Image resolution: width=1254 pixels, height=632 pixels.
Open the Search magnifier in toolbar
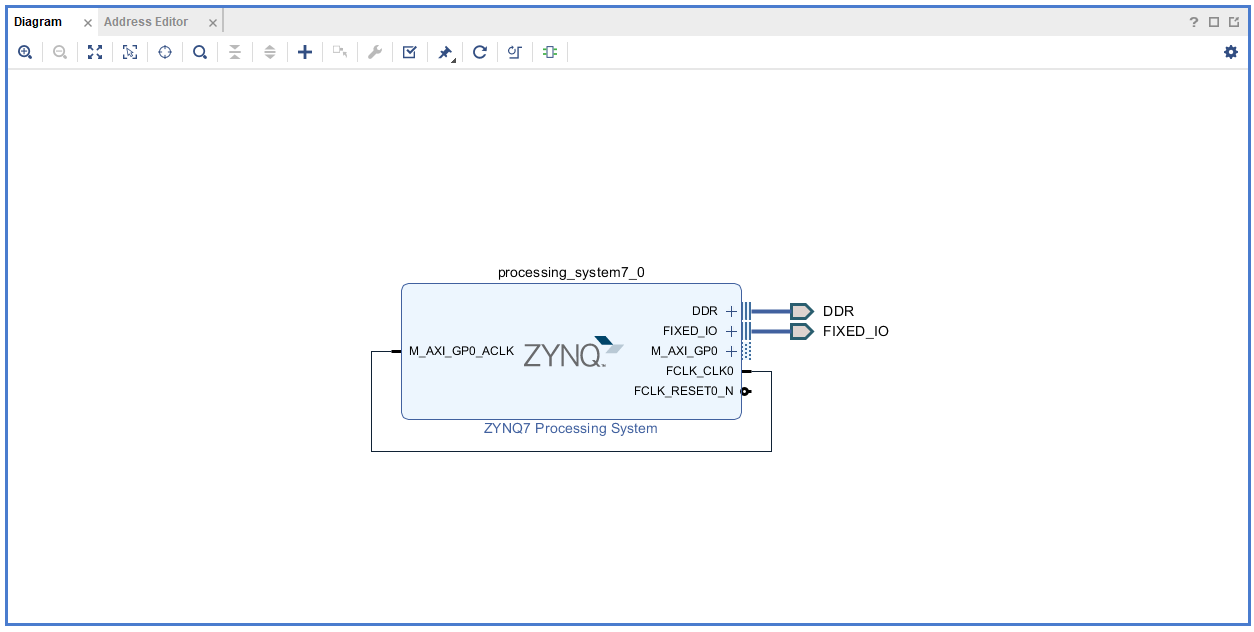tap(200, 52)
